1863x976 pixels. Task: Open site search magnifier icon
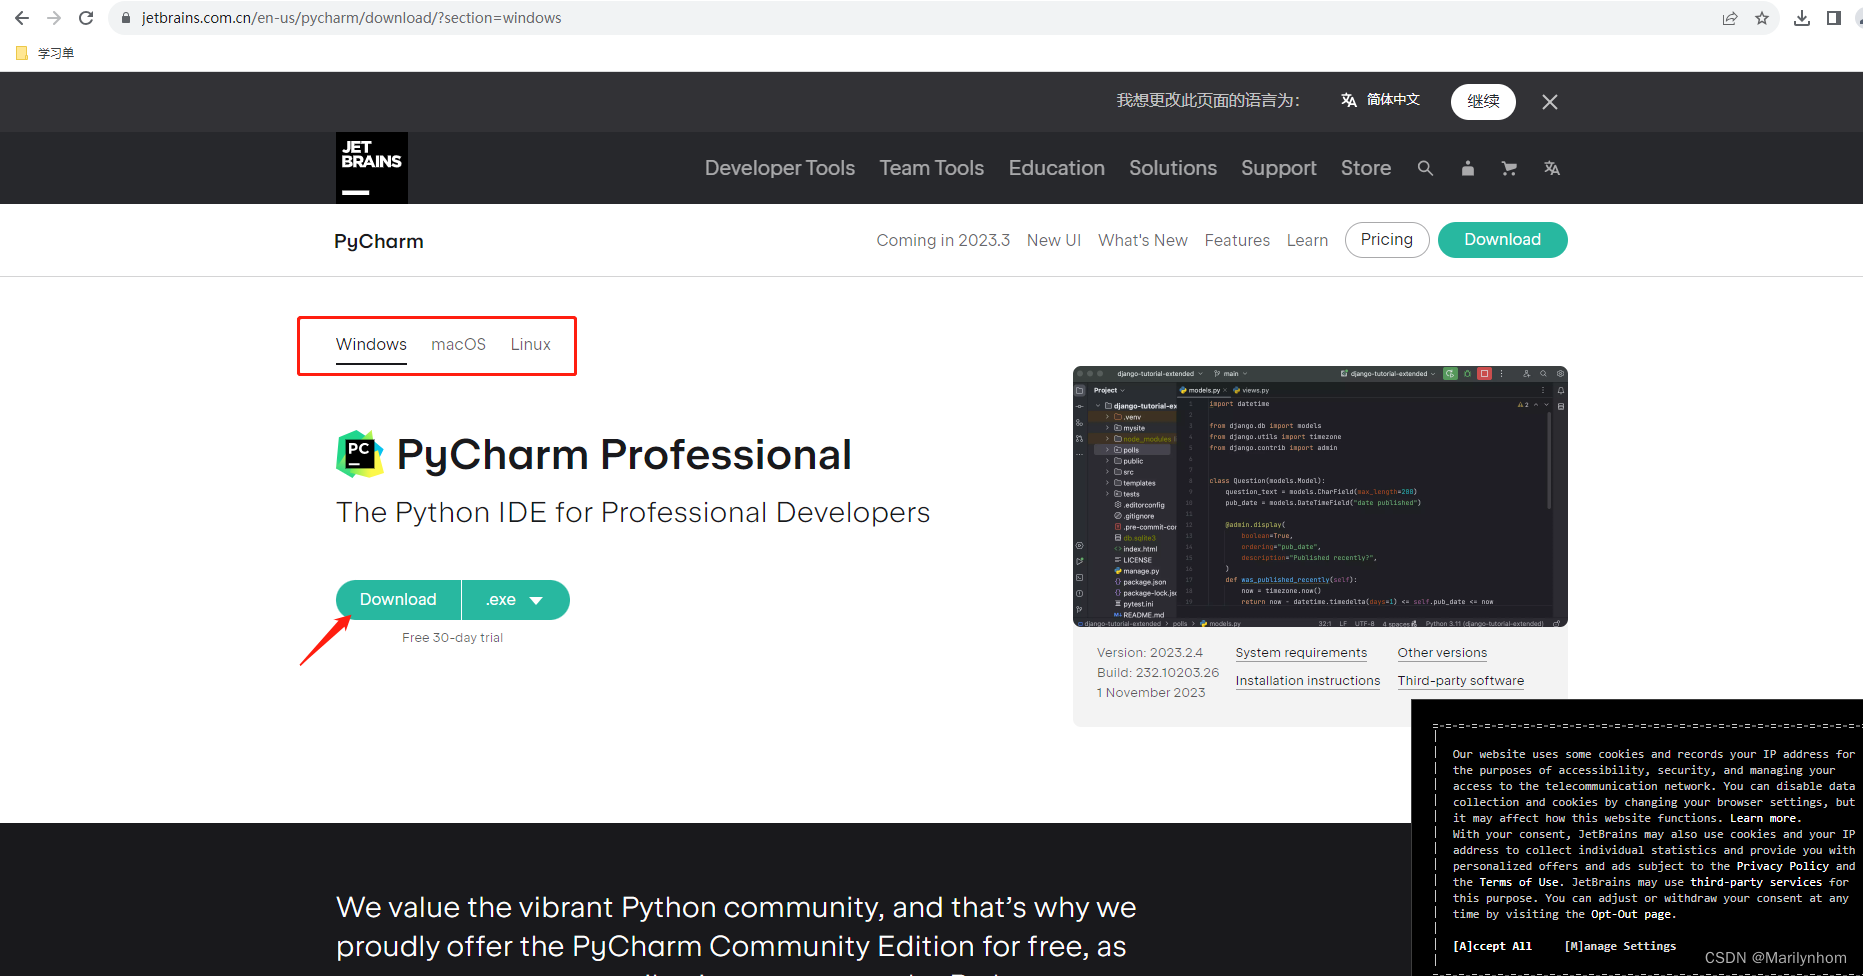[1425, 168]
